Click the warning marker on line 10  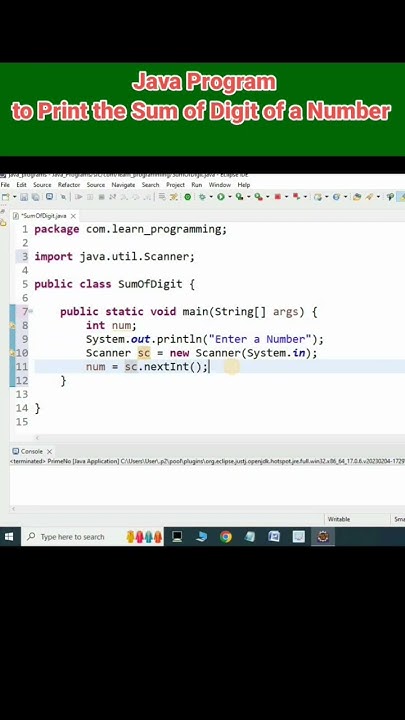[x=13, y=353]
